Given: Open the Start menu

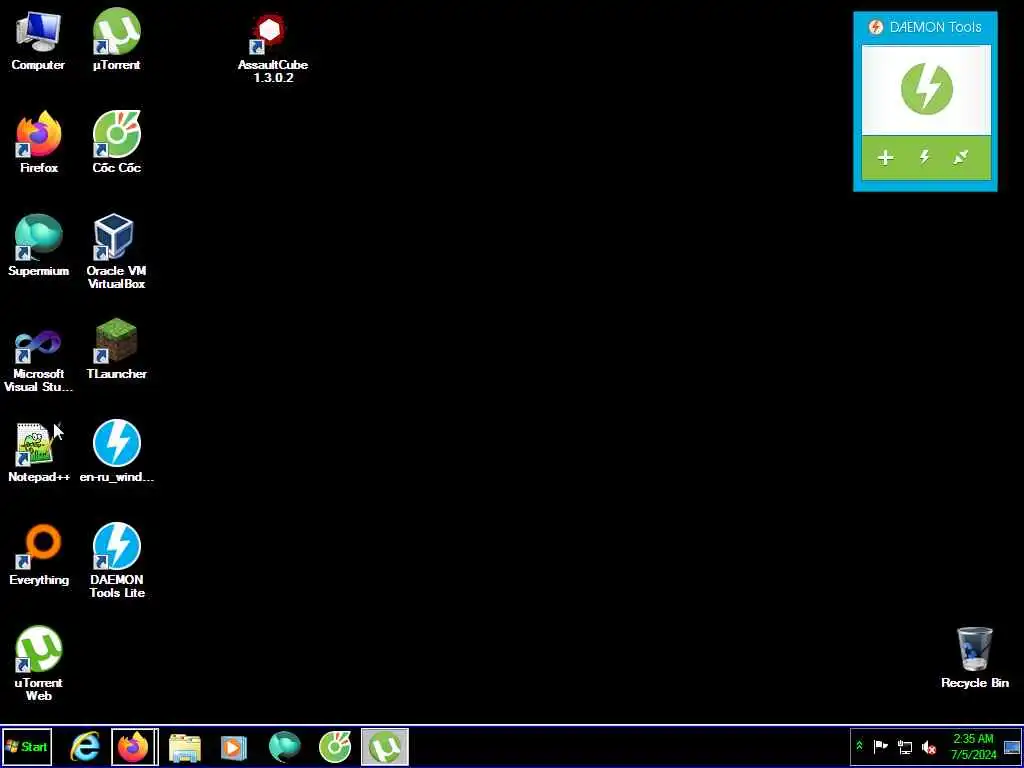Looking at the screenshot, I should [27, 746].
